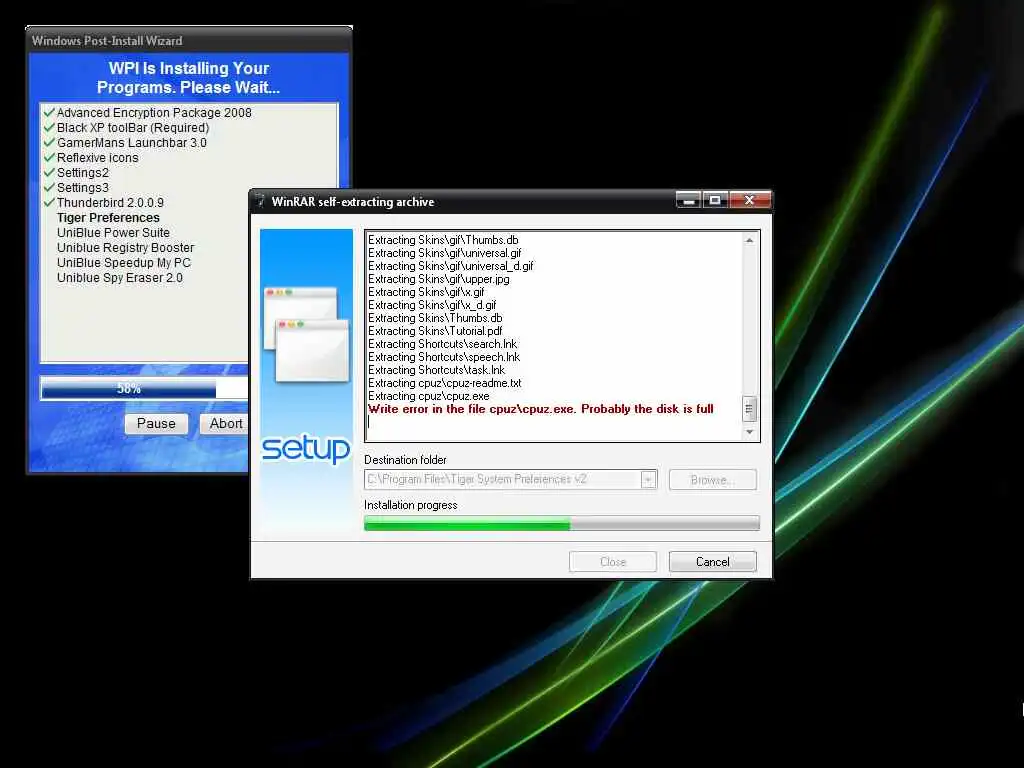The image size is (1024, 768).
Task: Click checkmark beside Settings2
Action: coord(49,172)
